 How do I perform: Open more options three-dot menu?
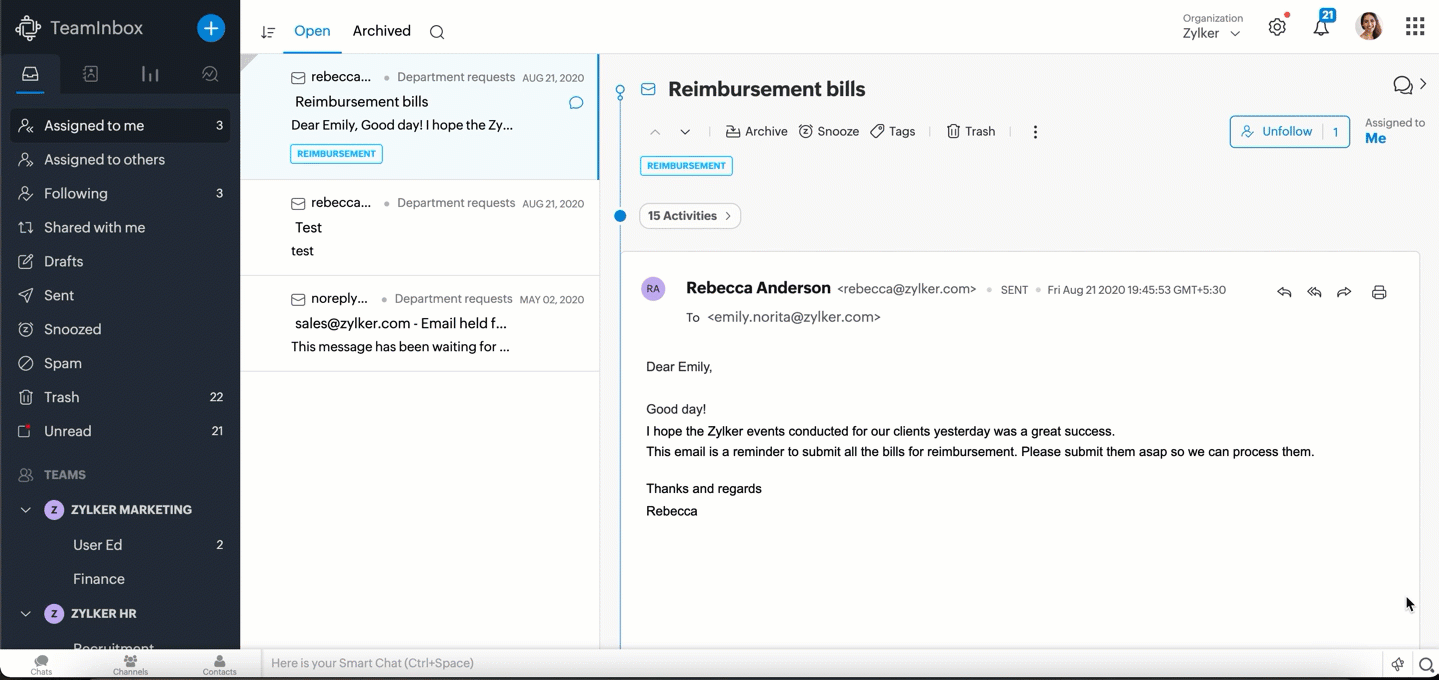click(1035, 132)
